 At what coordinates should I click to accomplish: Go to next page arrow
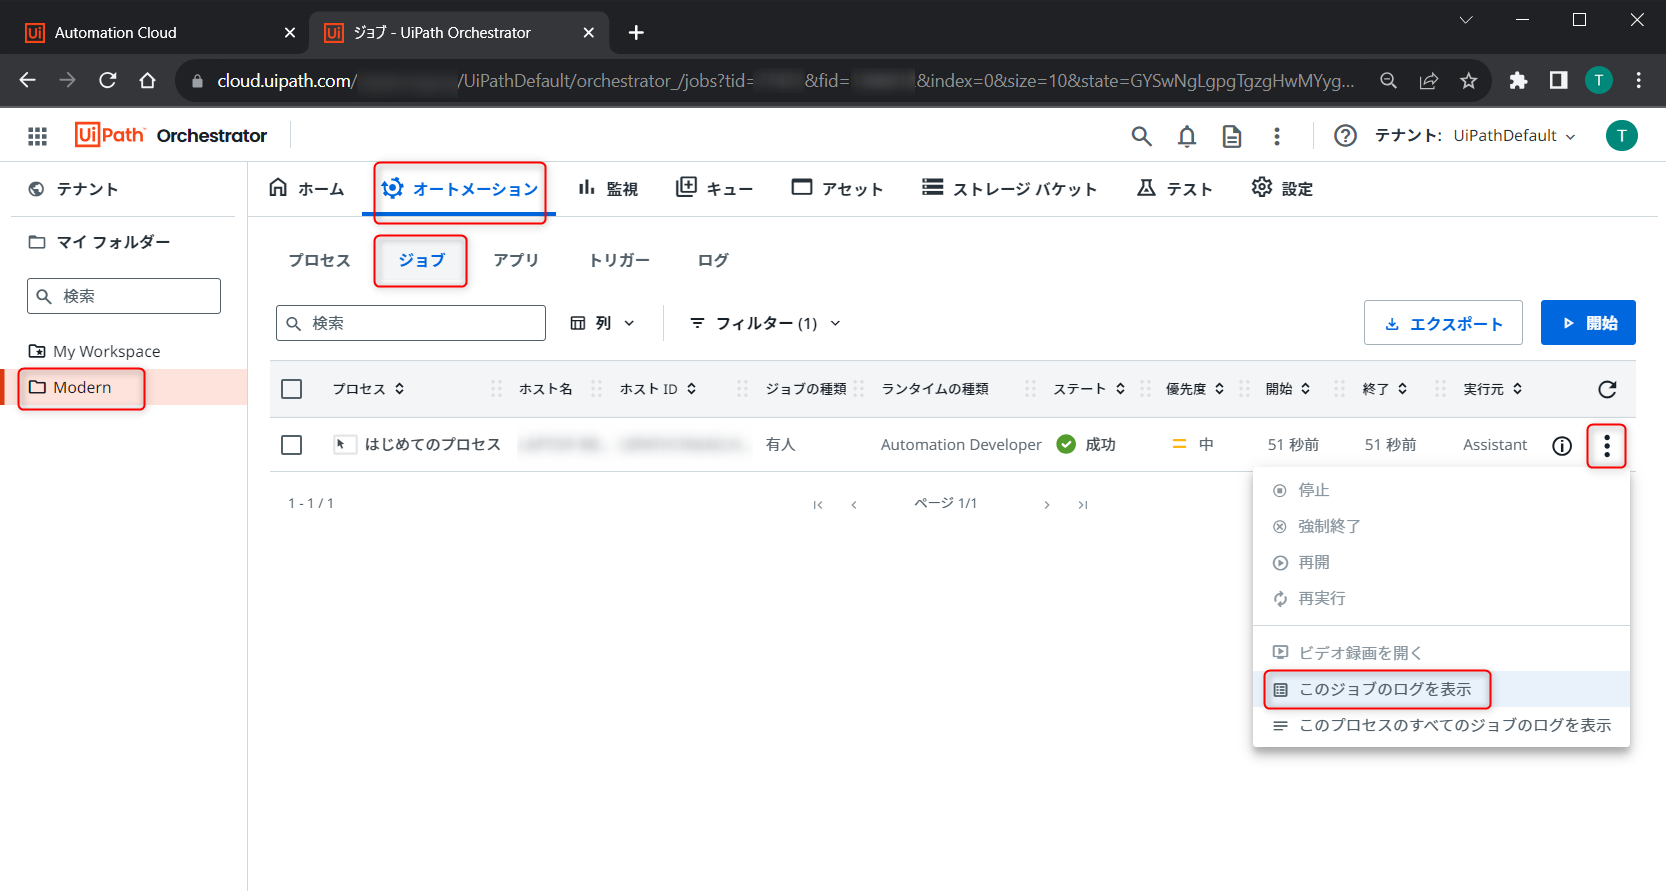[1047, 505]
